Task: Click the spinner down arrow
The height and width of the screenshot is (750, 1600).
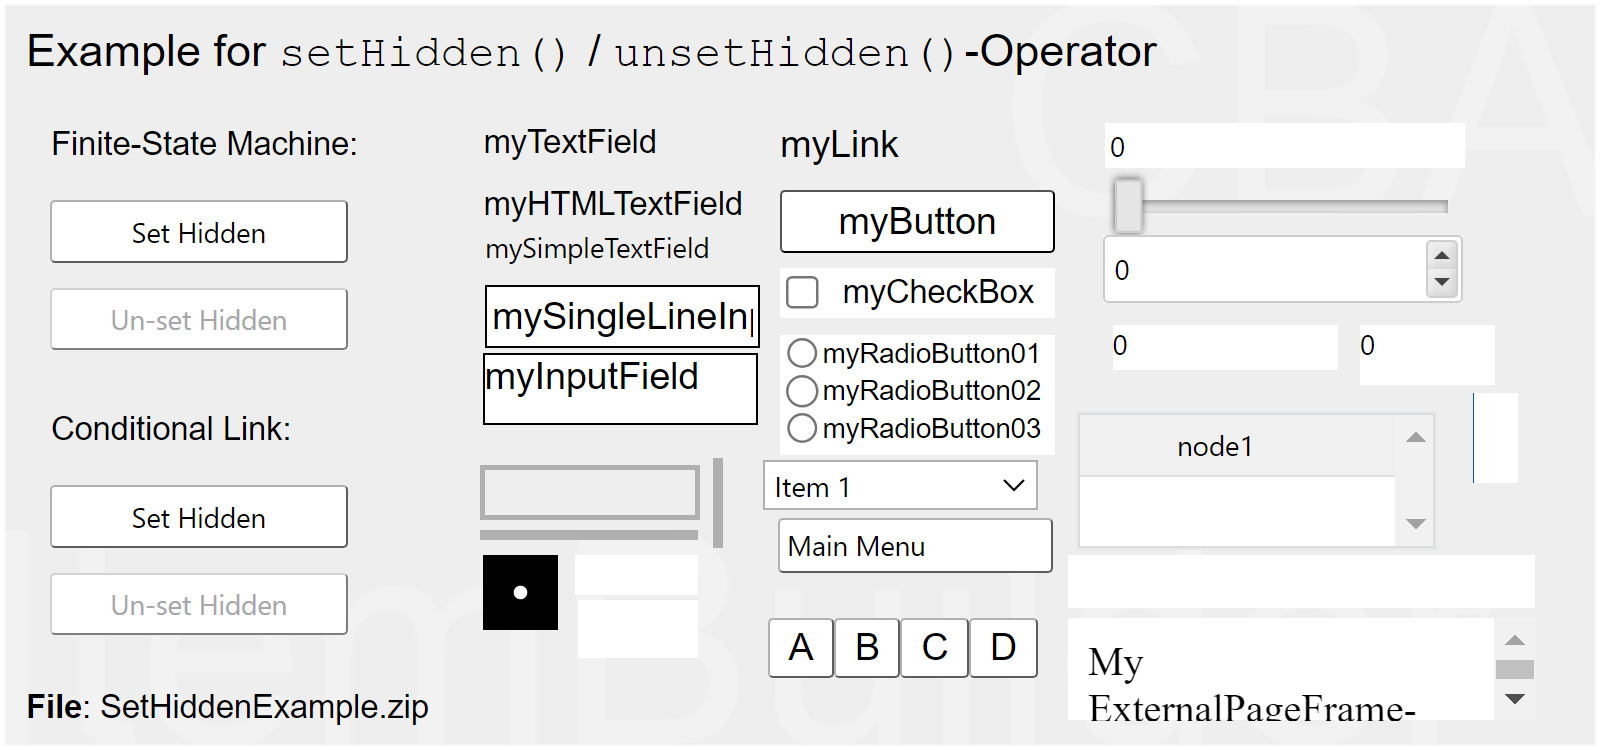Action: click(1441, 282)
